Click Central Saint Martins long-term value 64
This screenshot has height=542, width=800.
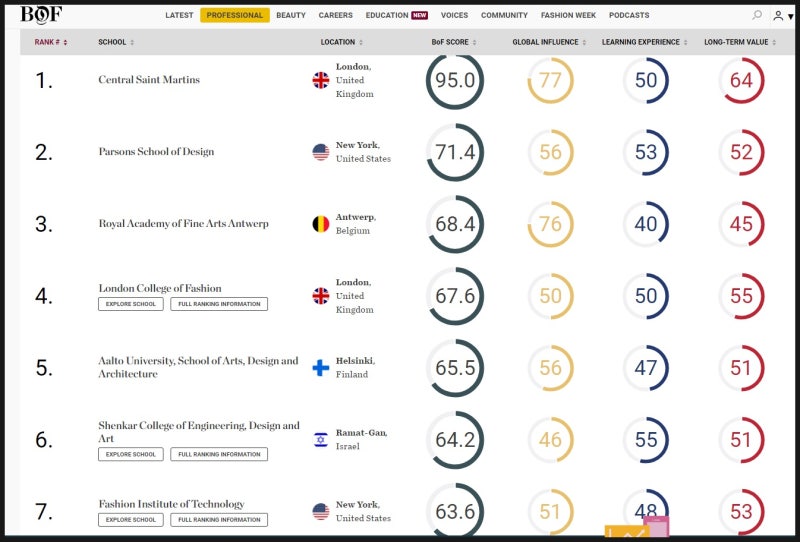pyautogui.click(x=741, y=80)
